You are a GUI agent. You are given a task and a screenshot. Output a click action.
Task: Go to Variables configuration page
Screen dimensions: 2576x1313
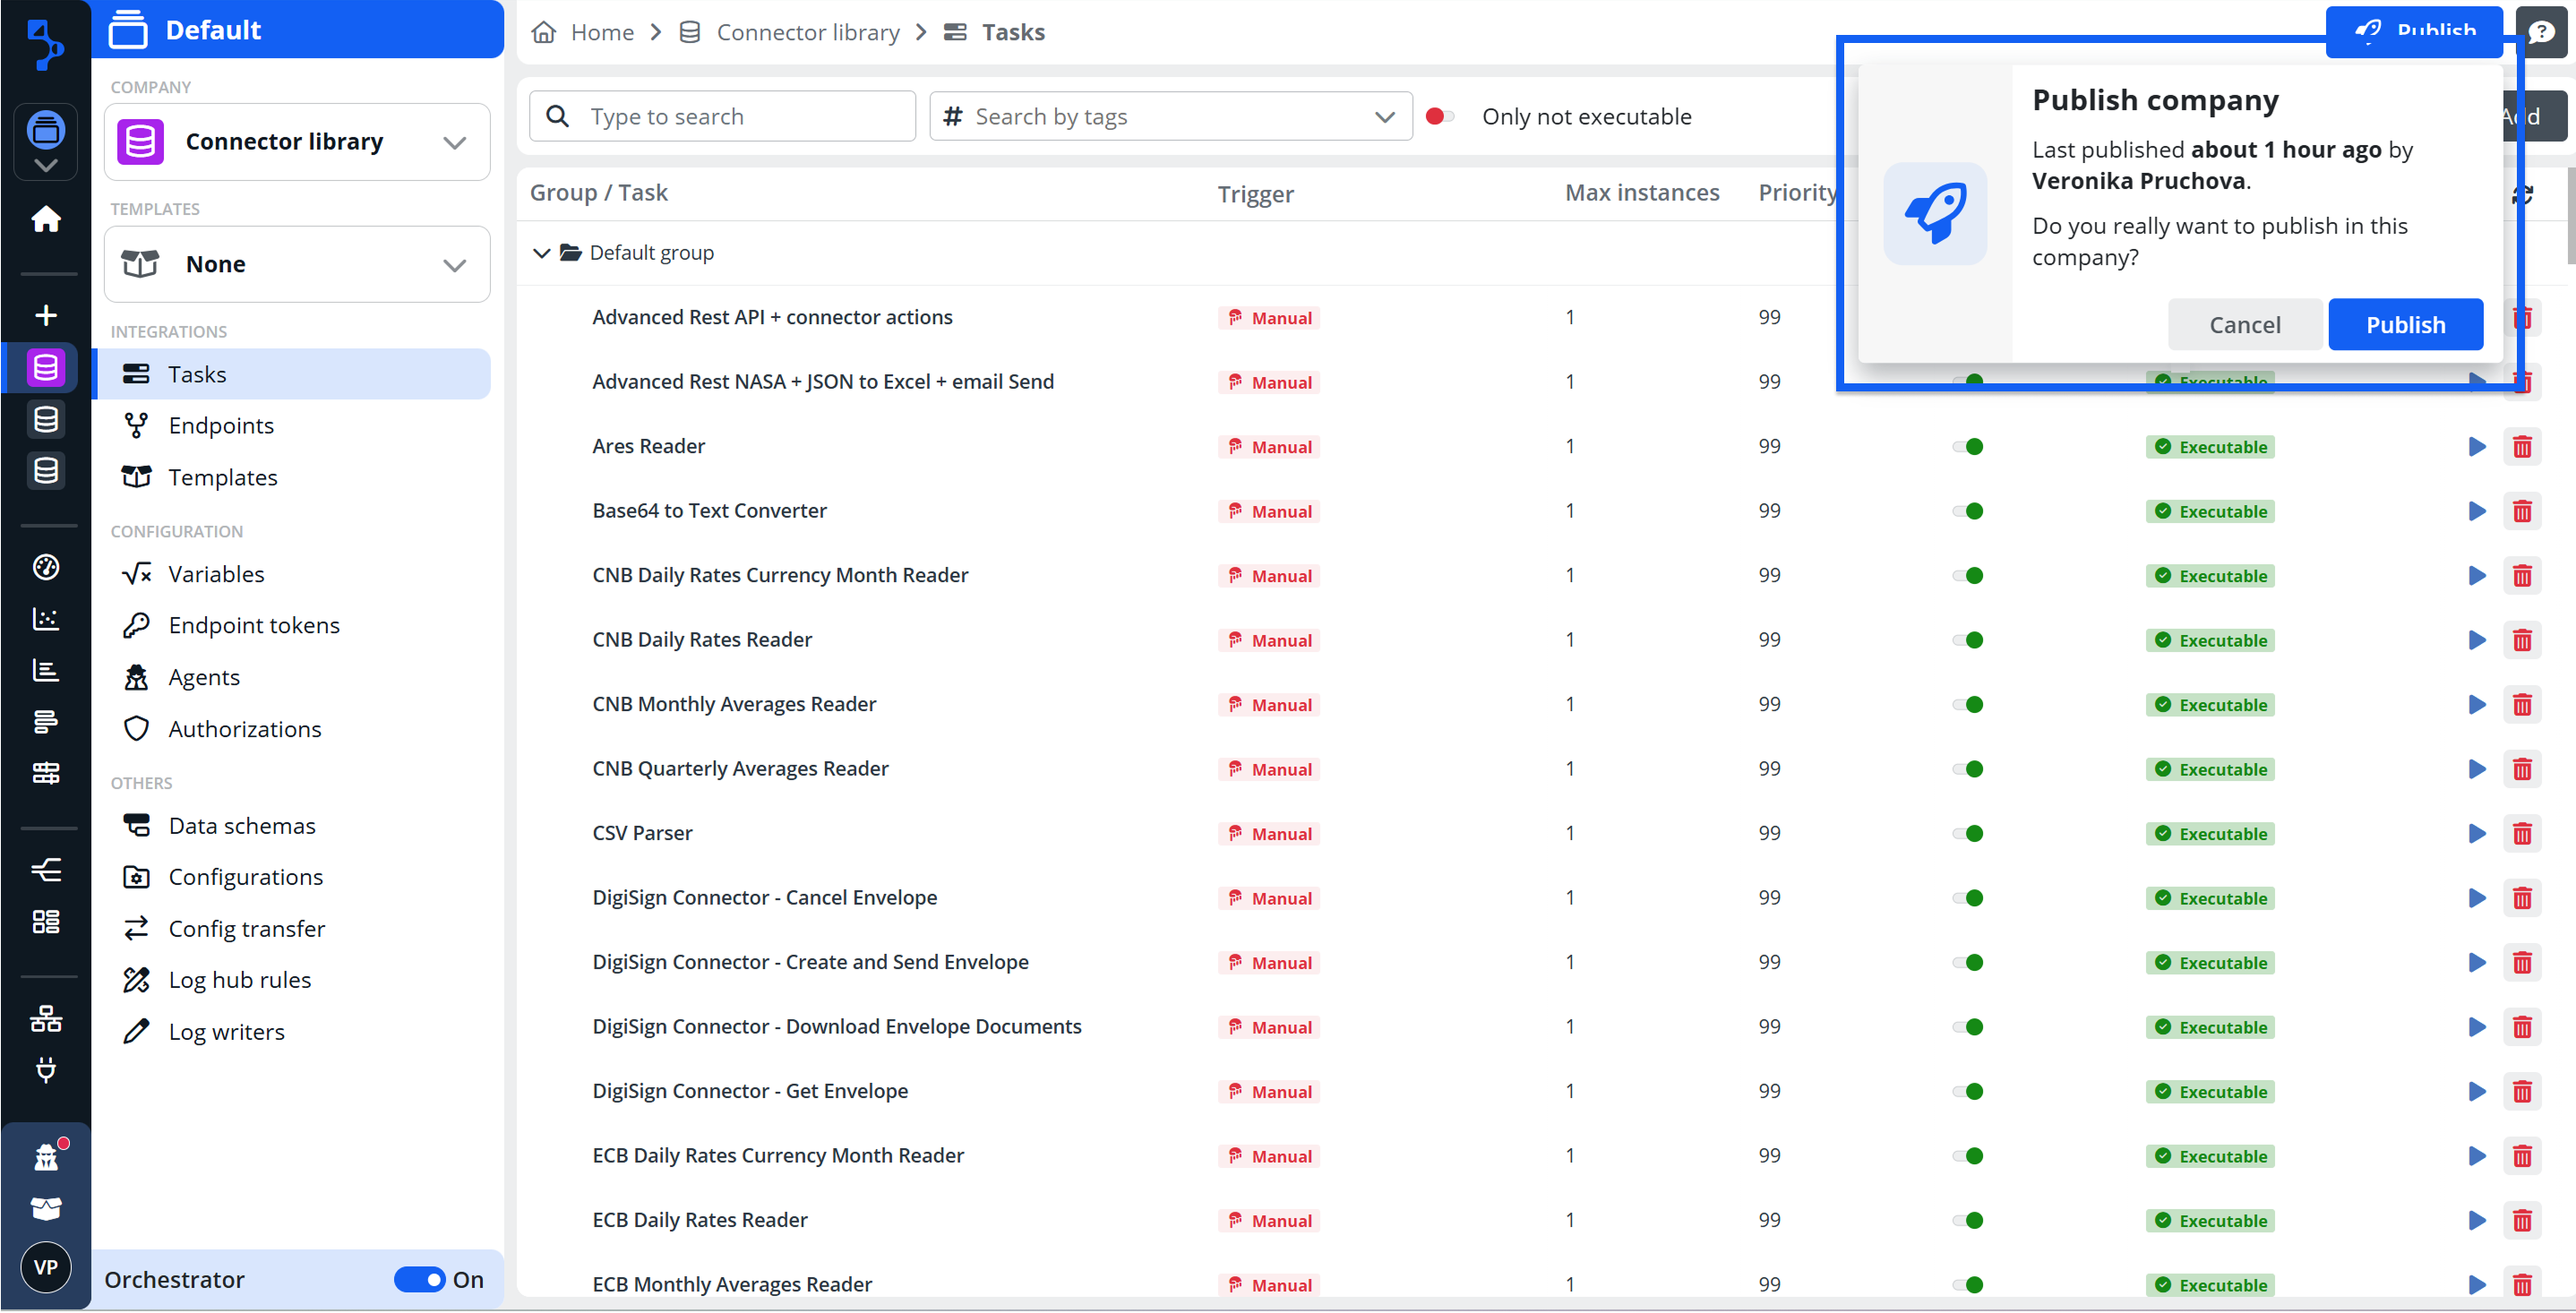[216, 574]
